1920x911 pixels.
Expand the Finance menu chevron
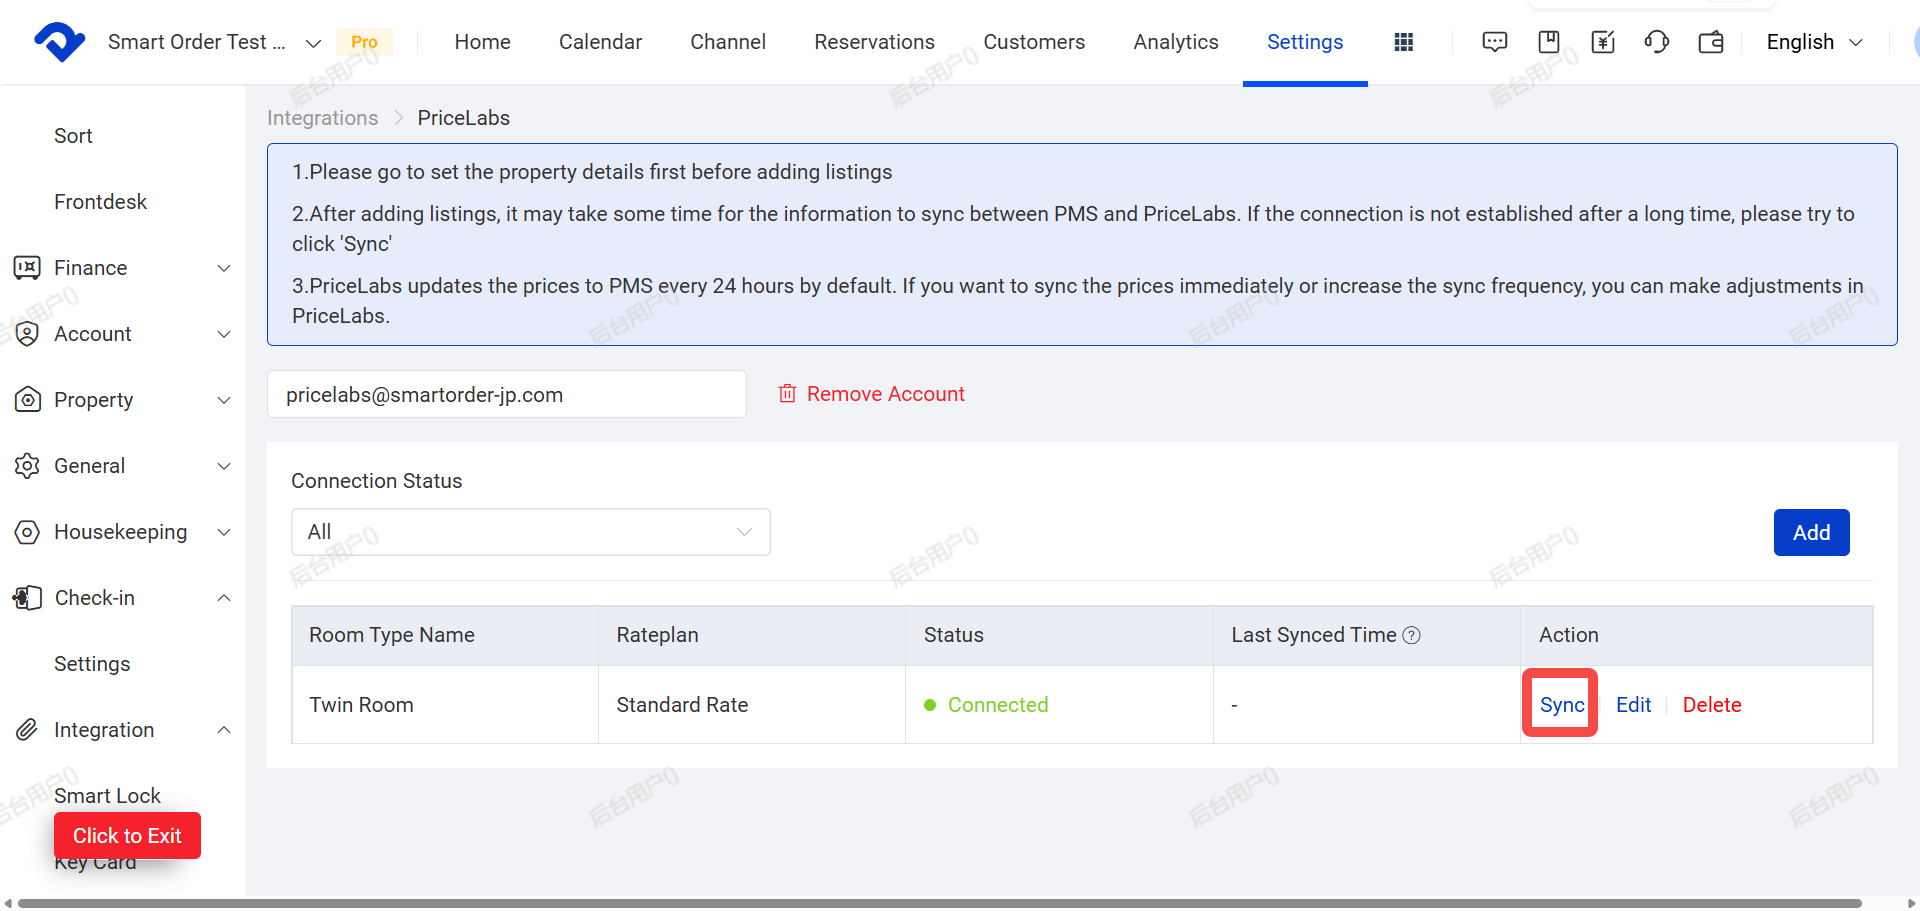pyautogui.click(x=224, y=268)
